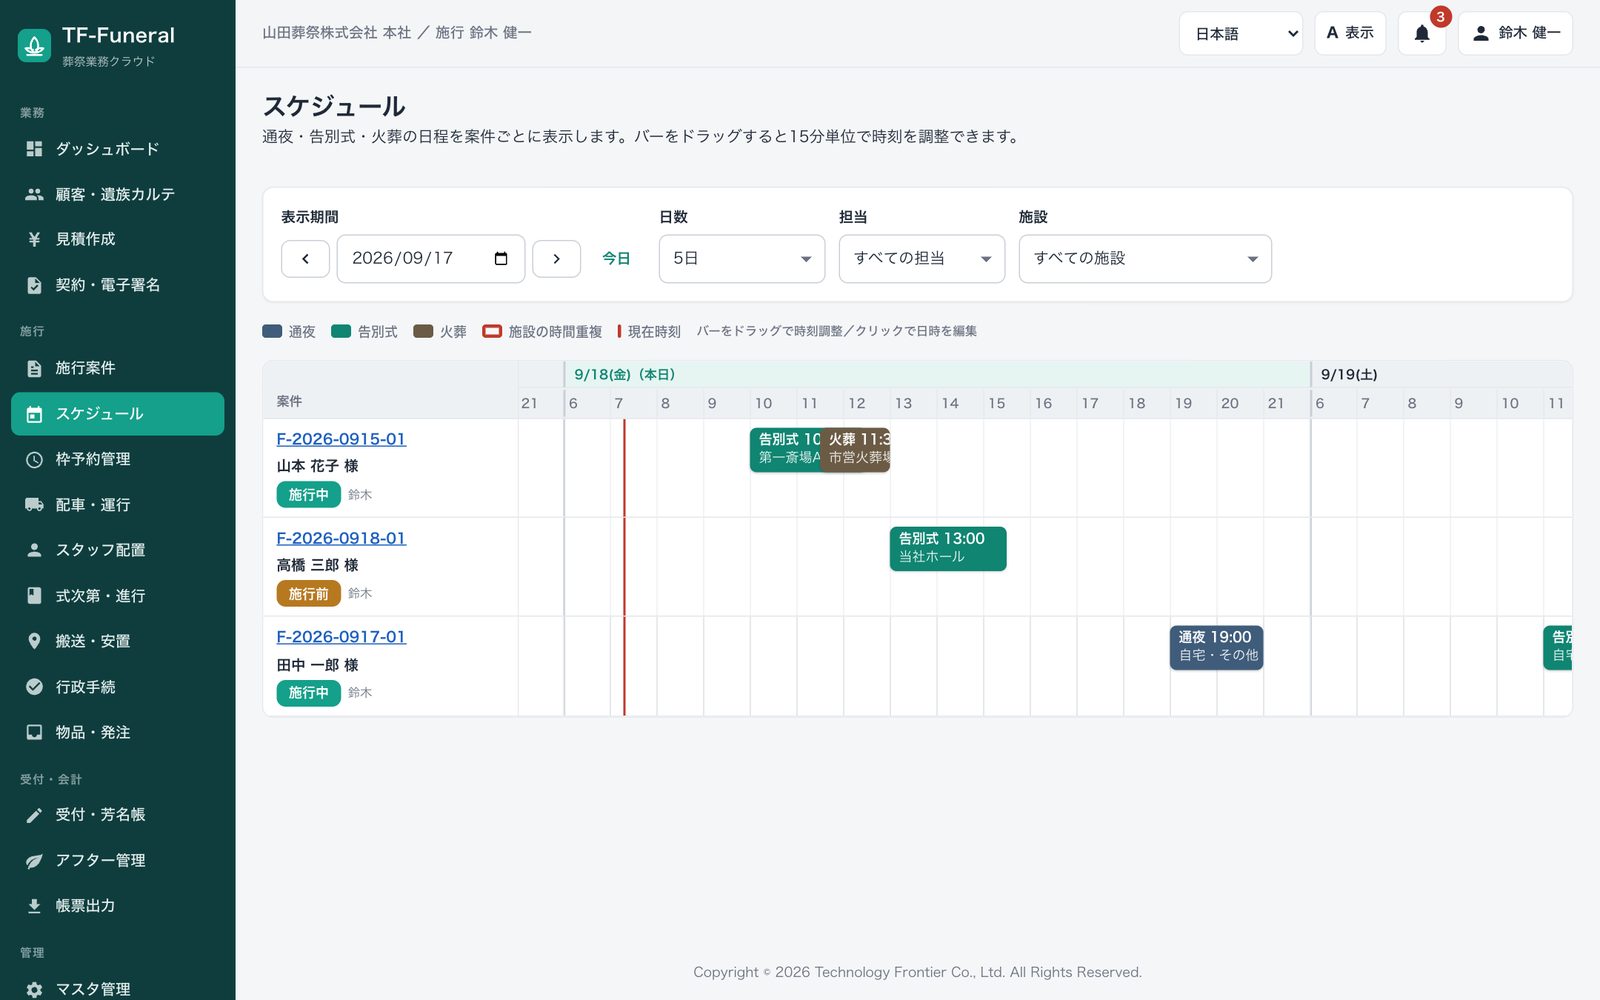Expand the すべての担当 dropdown
The image size is (1600, 1000).
[x=922, y=259]
